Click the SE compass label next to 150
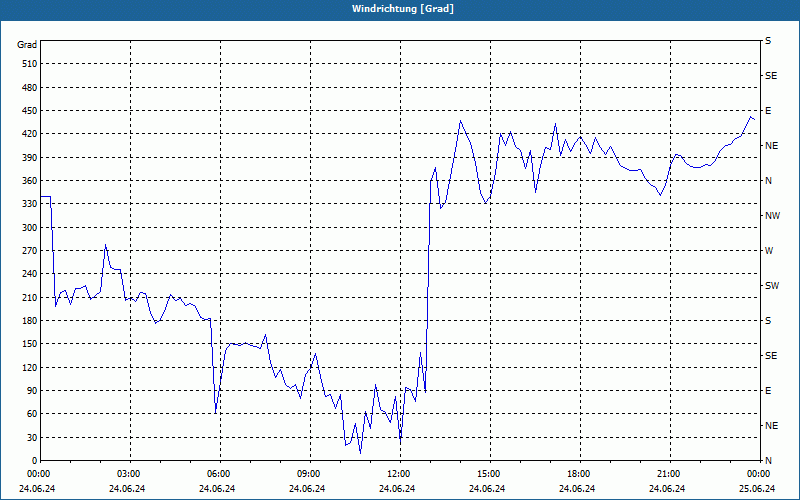 (771, 356)
